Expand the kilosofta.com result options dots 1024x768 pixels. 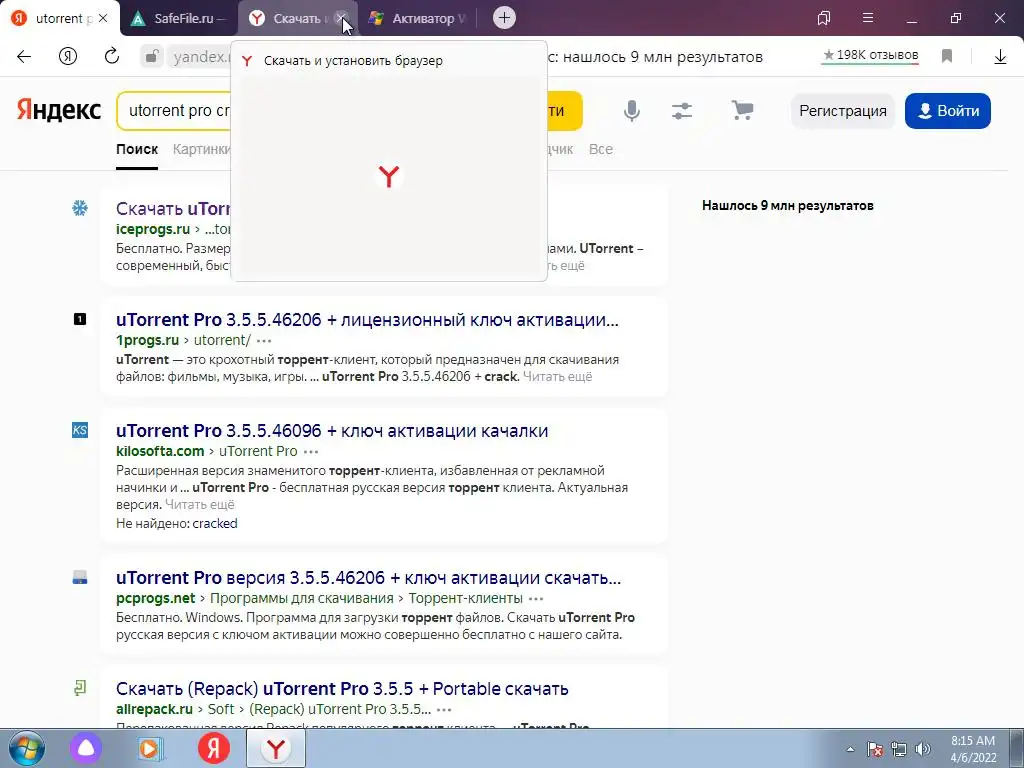(x=311, y=452)
